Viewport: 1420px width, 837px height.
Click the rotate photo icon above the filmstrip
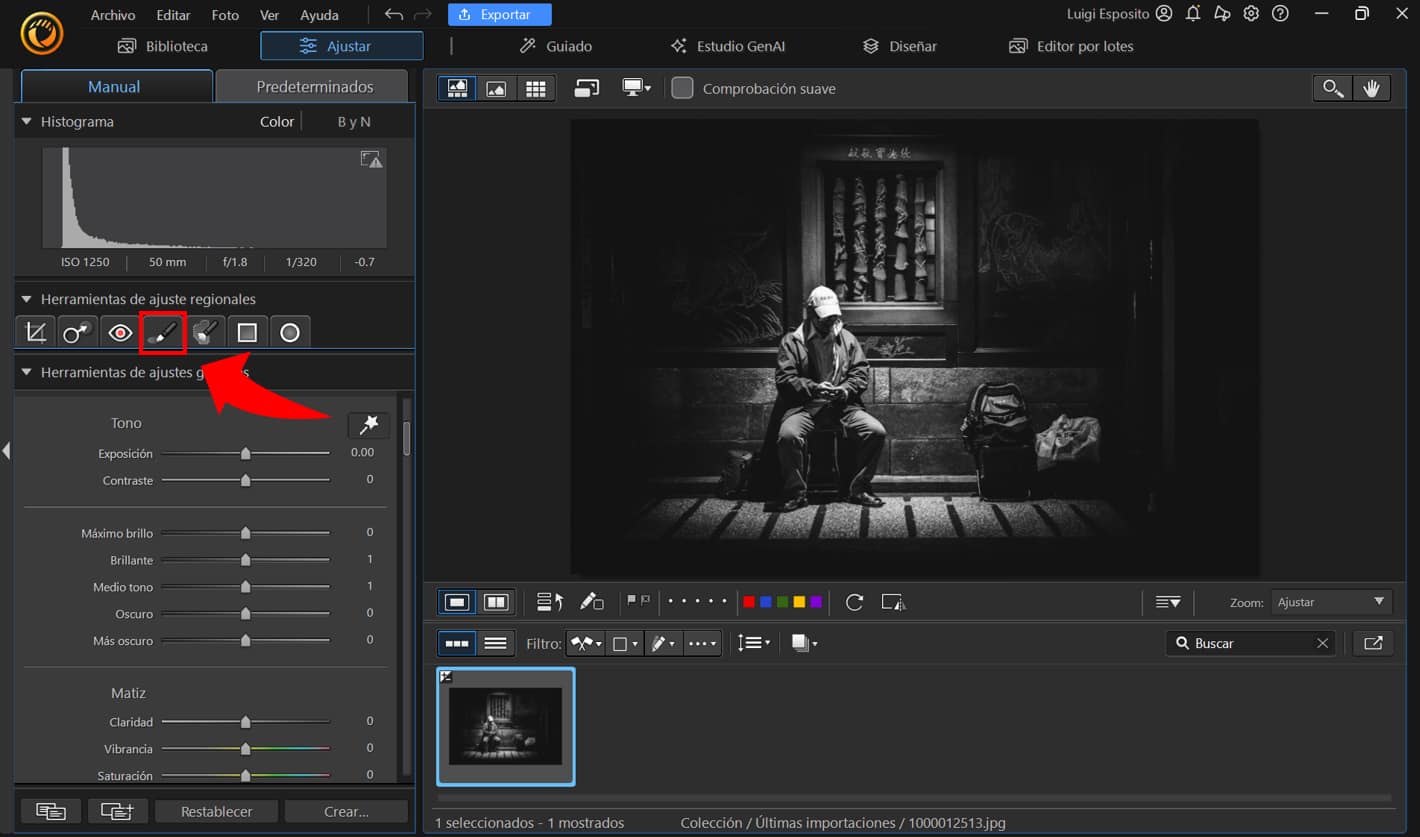pyautogui.click(x=854, y=602)
